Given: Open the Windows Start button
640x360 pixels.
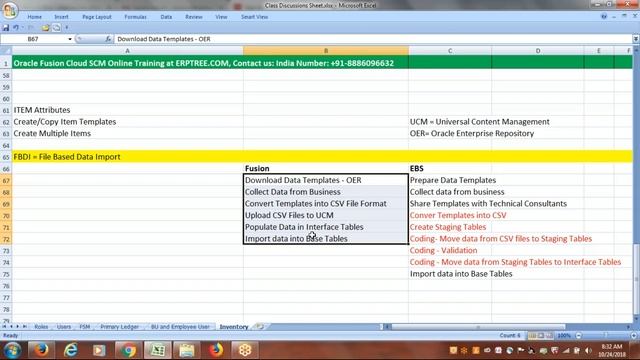Looking at the screenshot, I should coord(12,351).
